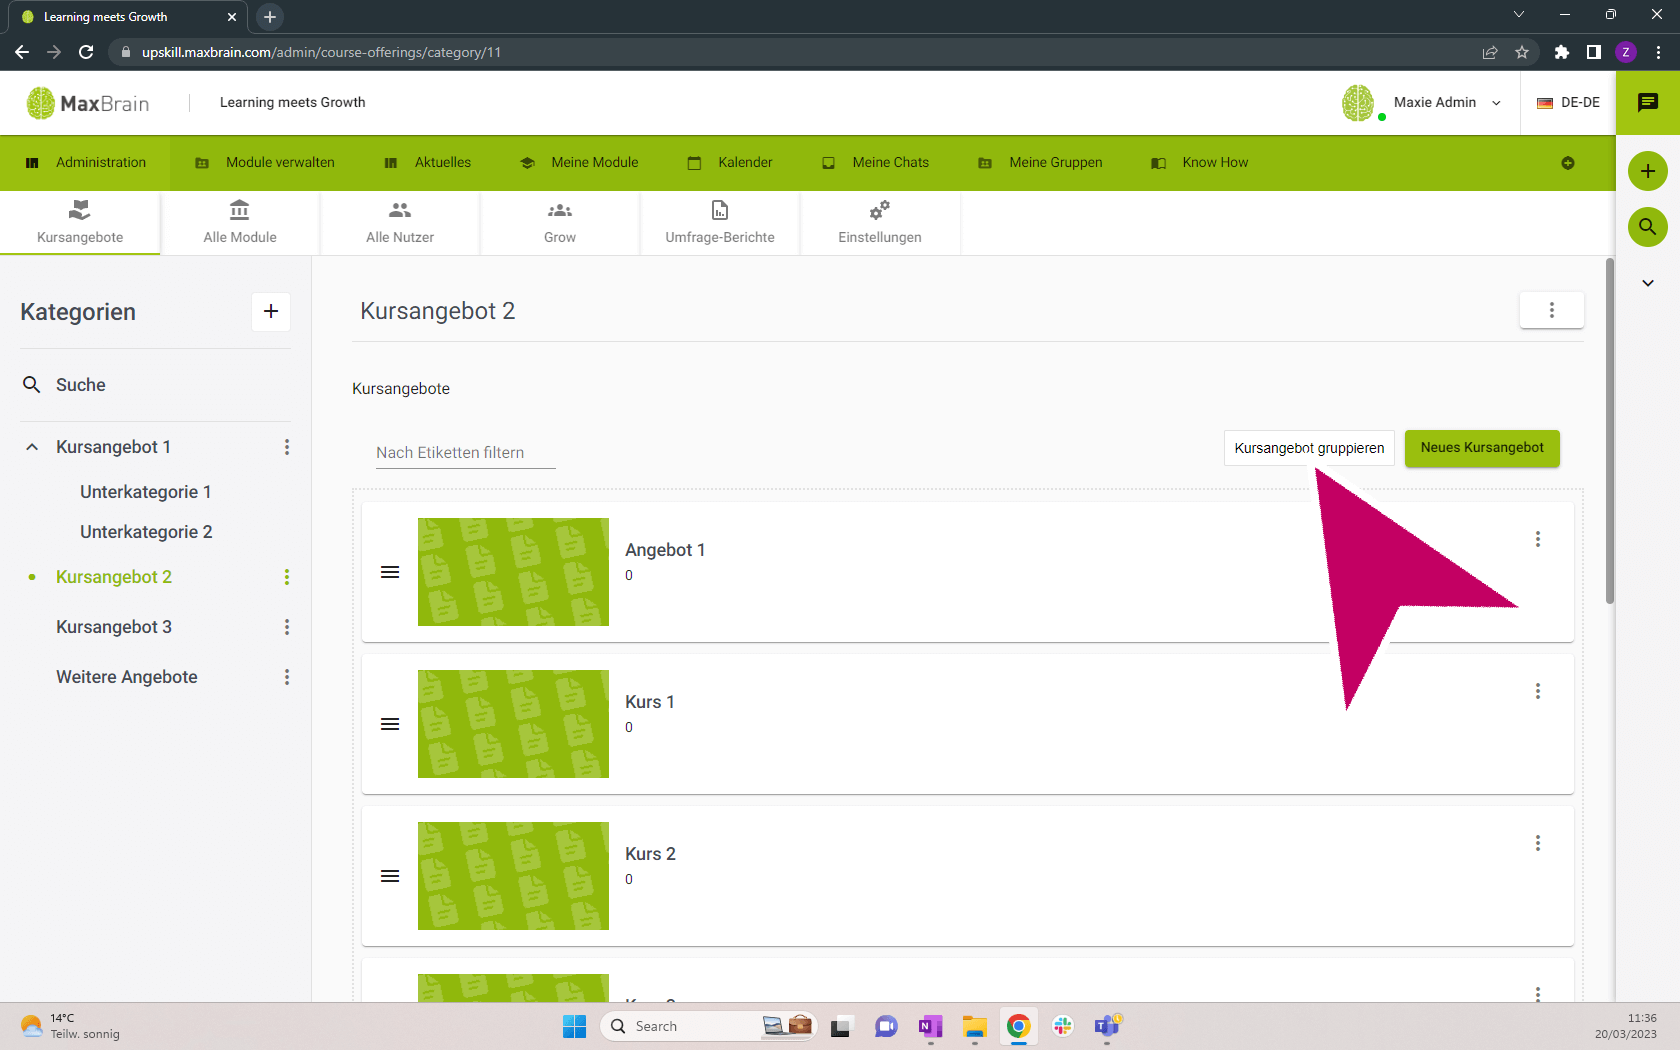
Task: Select Unterkategorie 2
Action: 146,532
